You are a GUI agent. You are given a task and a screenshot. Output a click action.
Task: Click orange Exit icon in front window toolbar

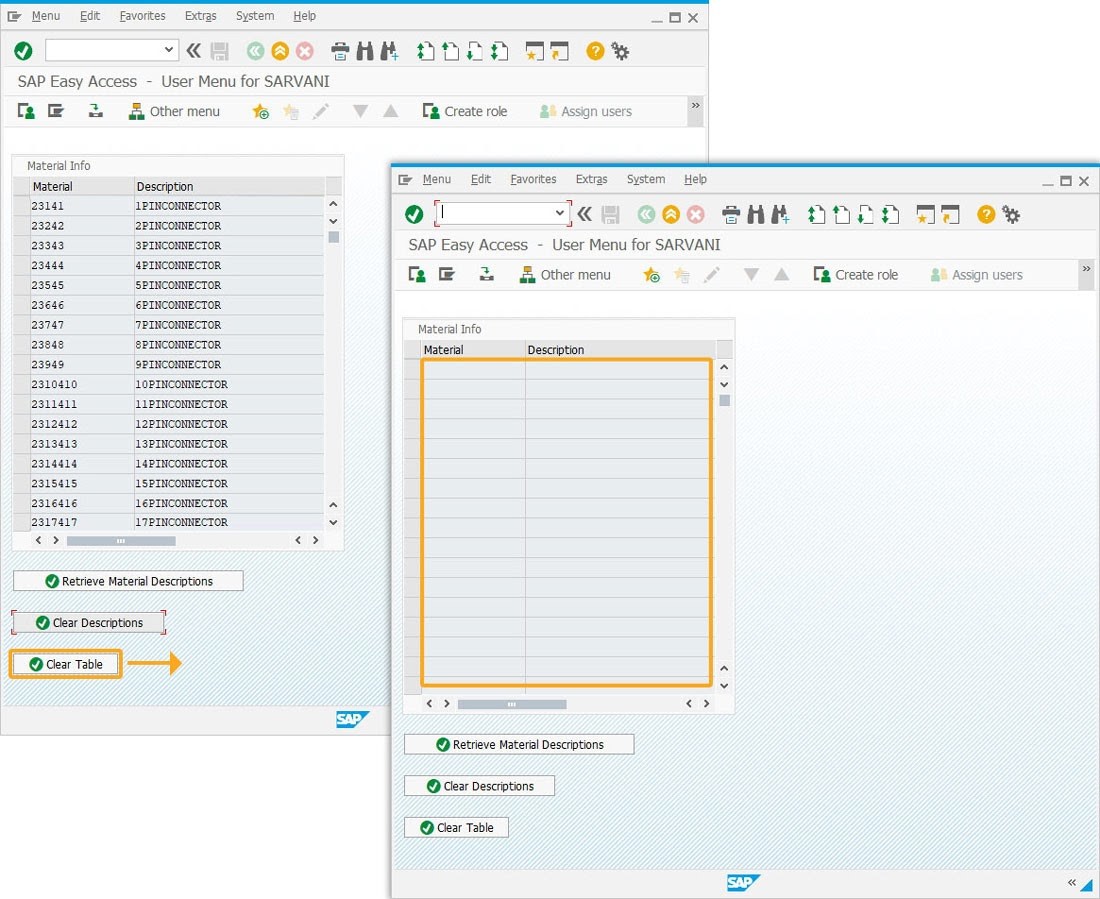coord(671,215)
